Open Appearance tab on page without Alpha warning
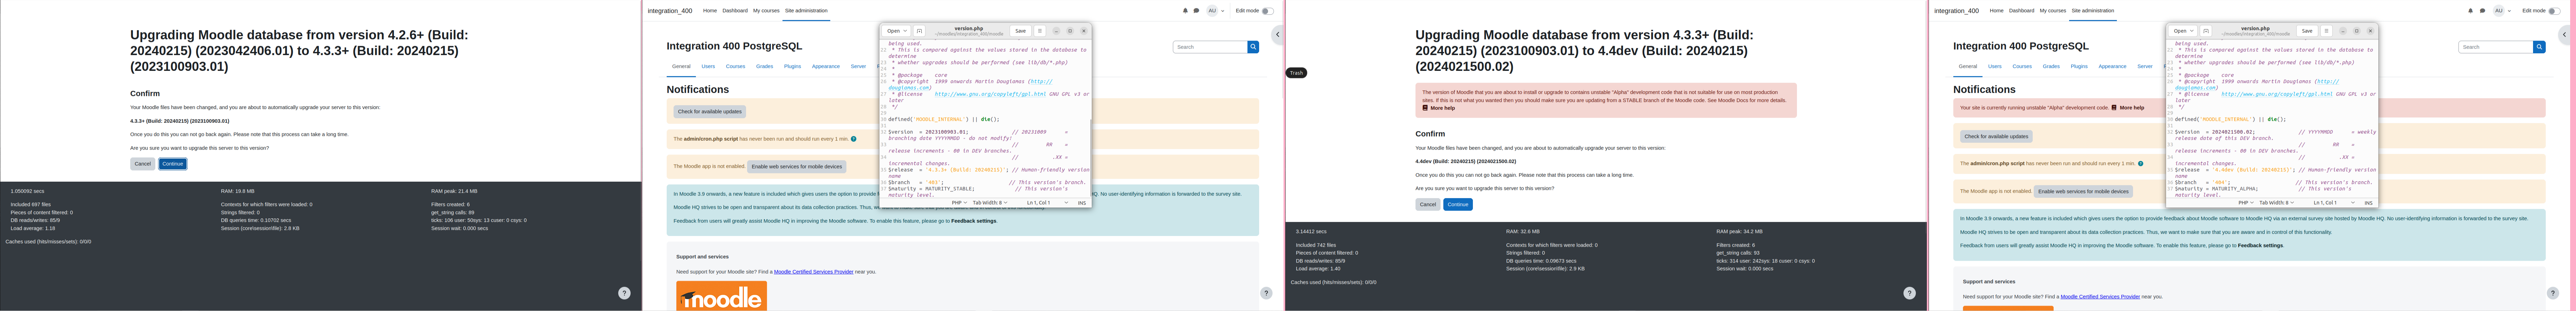The height and width of the screenshot is (311, 2576). pos(826,66)
